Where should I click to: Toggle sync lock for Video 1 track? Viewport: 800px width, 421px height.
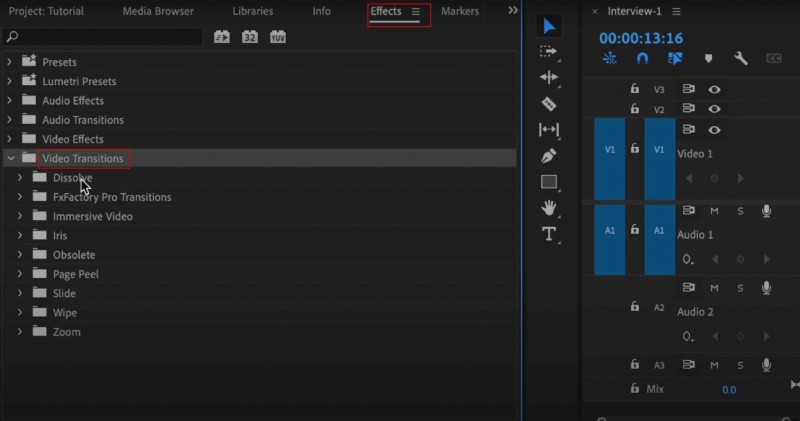coord(688,129)
